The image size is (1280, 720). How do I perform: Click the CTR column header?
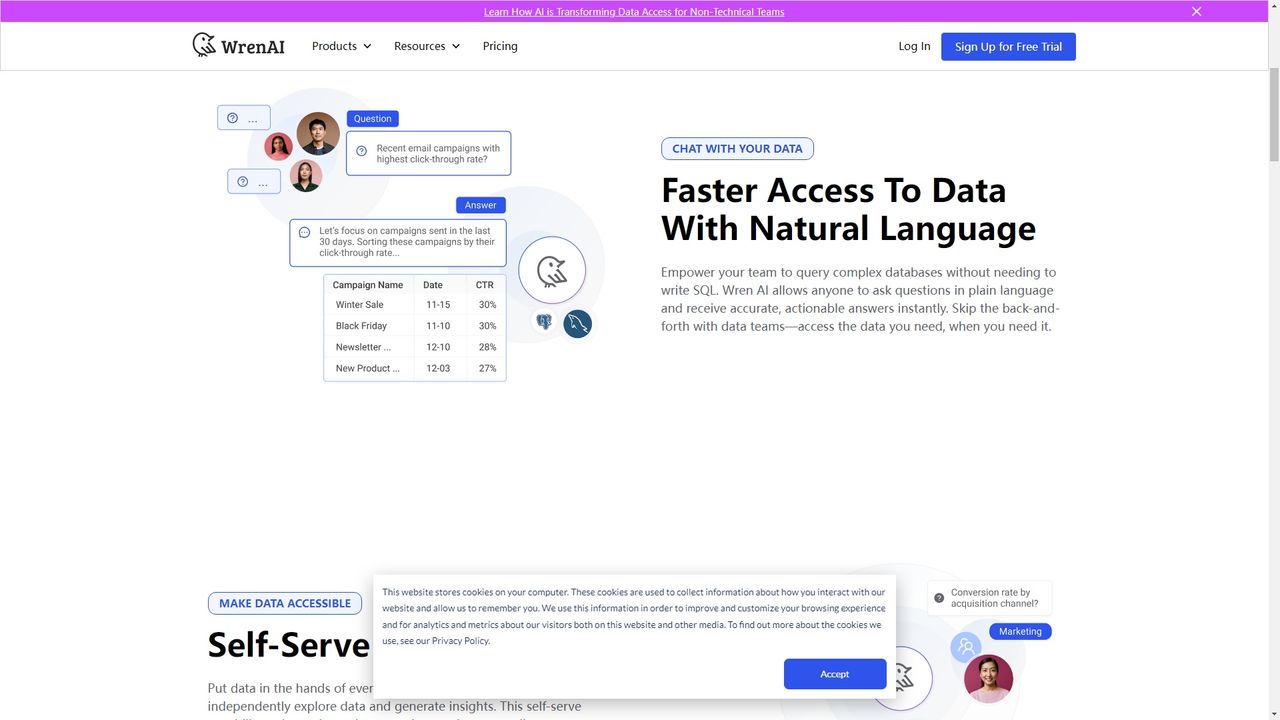coord(484,285)
